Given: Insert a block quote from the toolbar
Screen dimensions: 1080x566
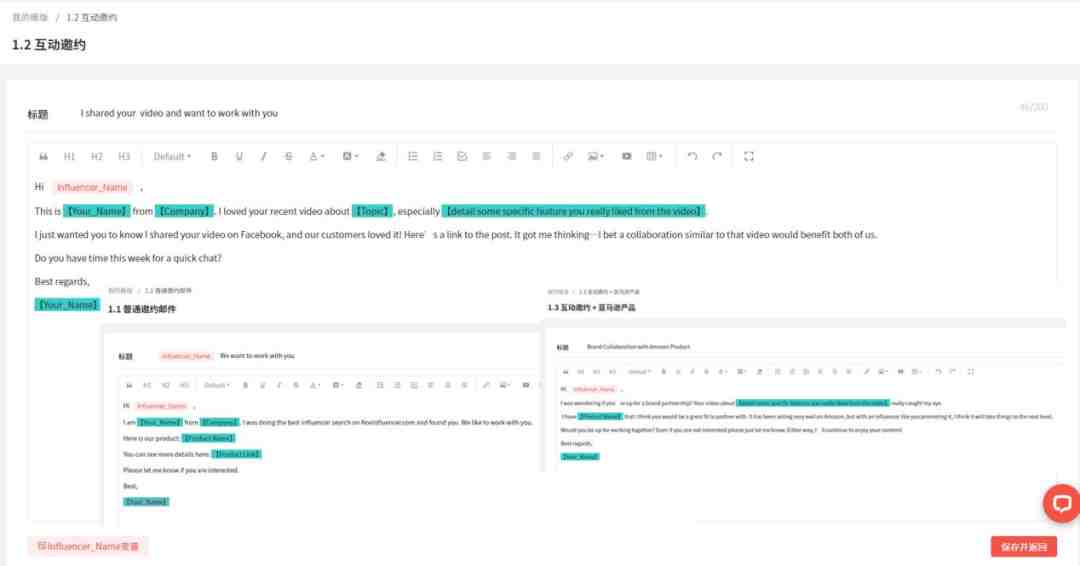Looking at the screenshot, I should pos(43,157).
